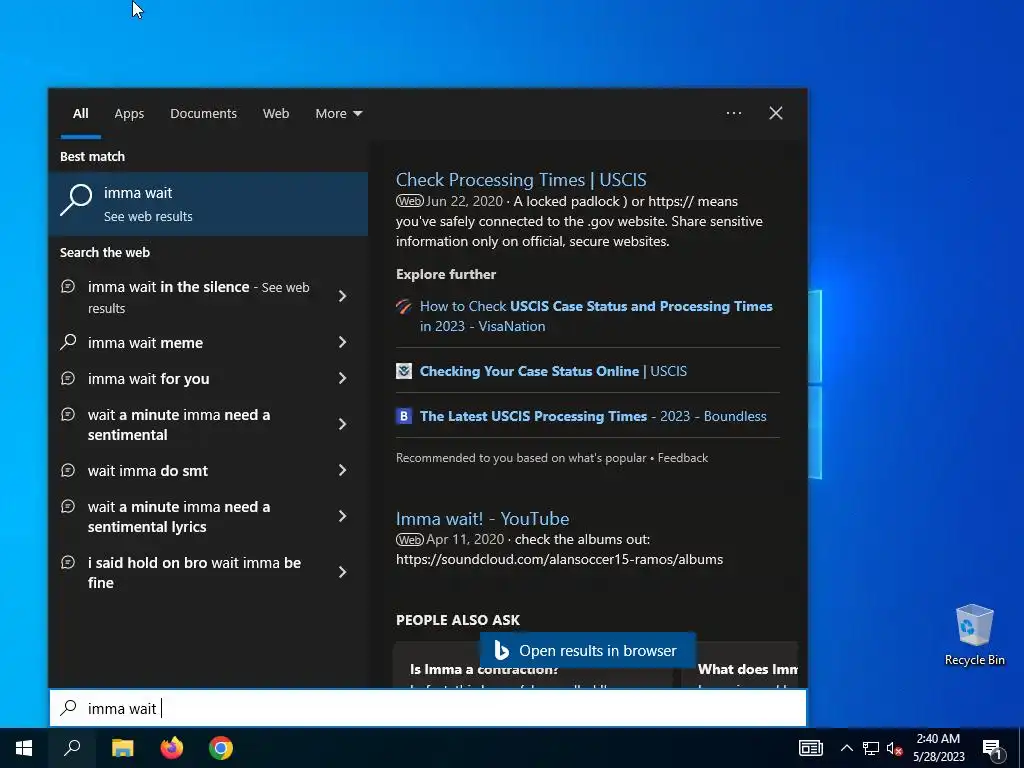Click the Boundless 'B' favicon icon

[404, 416]
